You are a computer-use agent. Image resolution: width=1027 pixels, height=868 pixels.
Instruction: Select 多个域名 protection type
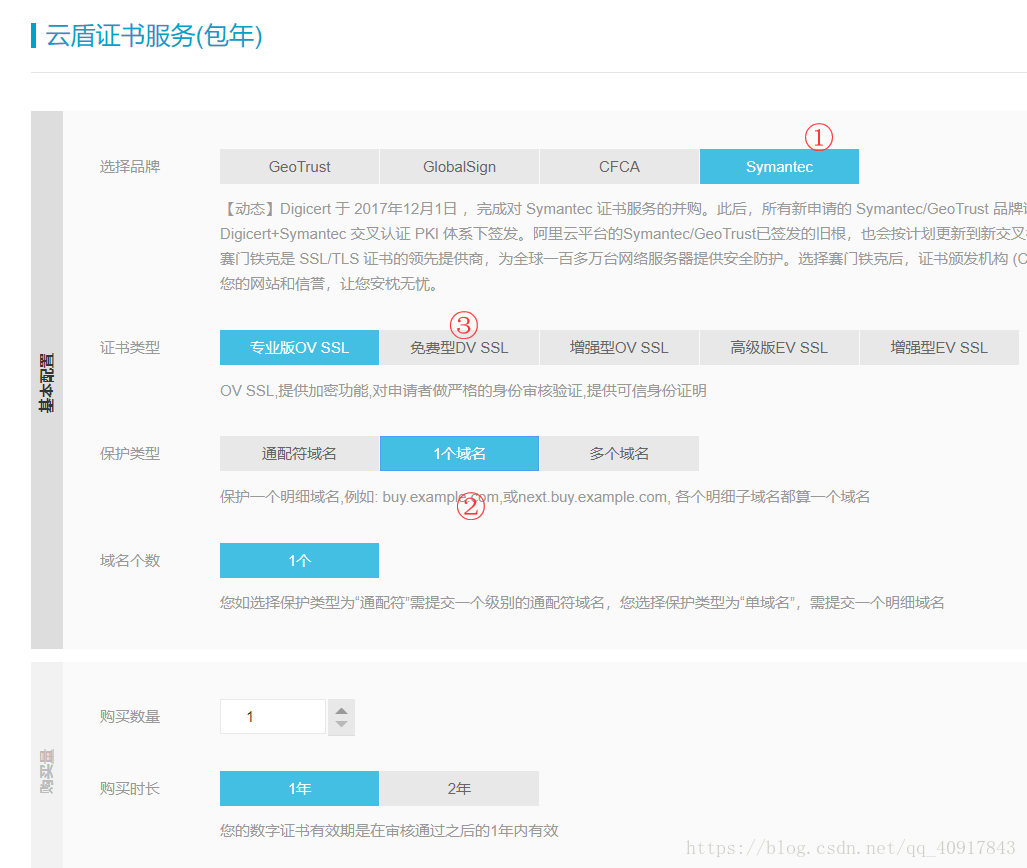tap(619, 453)
